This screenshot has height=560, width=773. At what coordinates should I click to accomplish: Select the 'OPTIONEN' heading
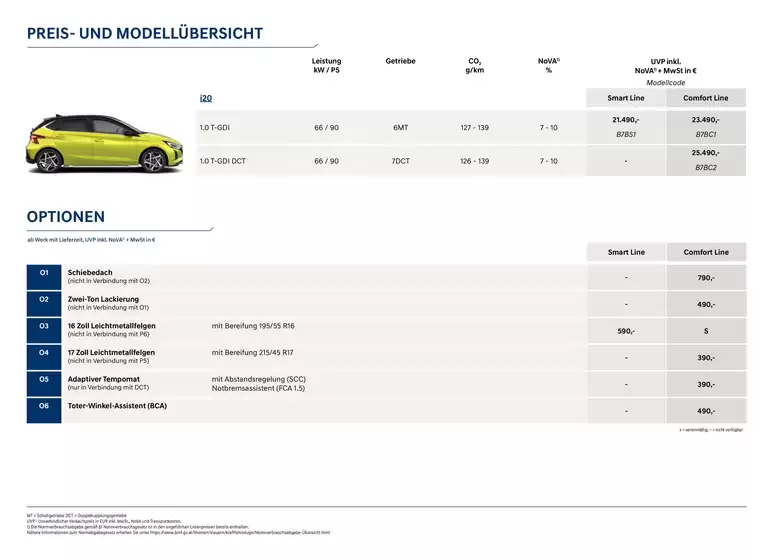coord(66,217)
